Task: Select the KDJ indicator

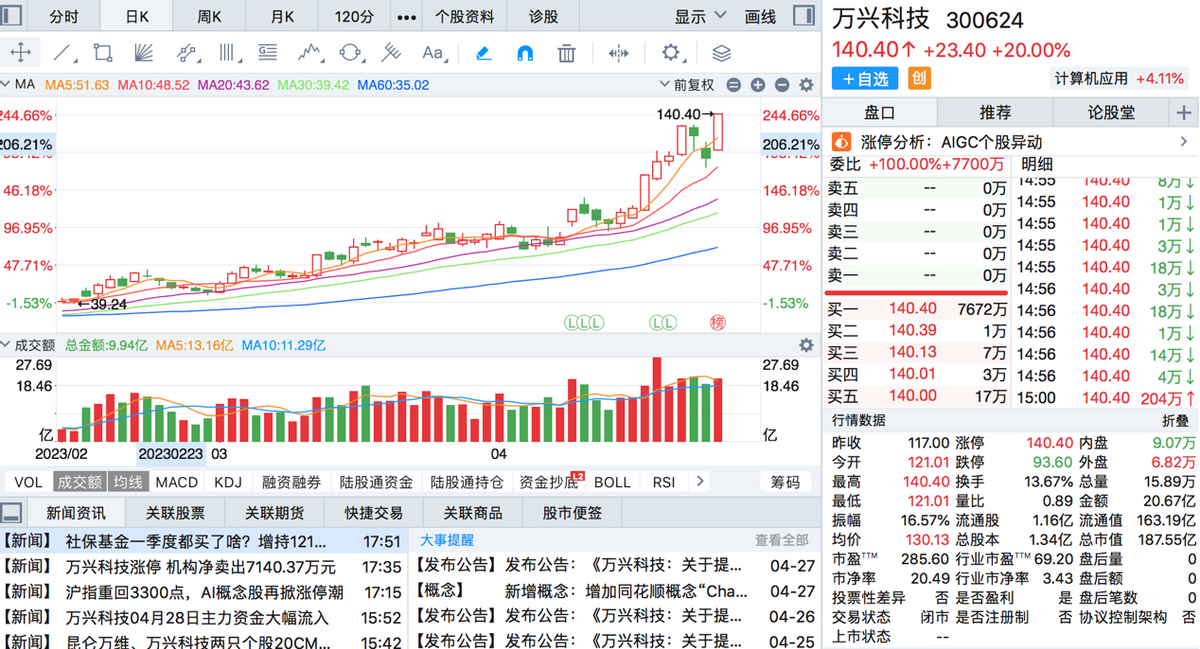Action: pos(228,482)
